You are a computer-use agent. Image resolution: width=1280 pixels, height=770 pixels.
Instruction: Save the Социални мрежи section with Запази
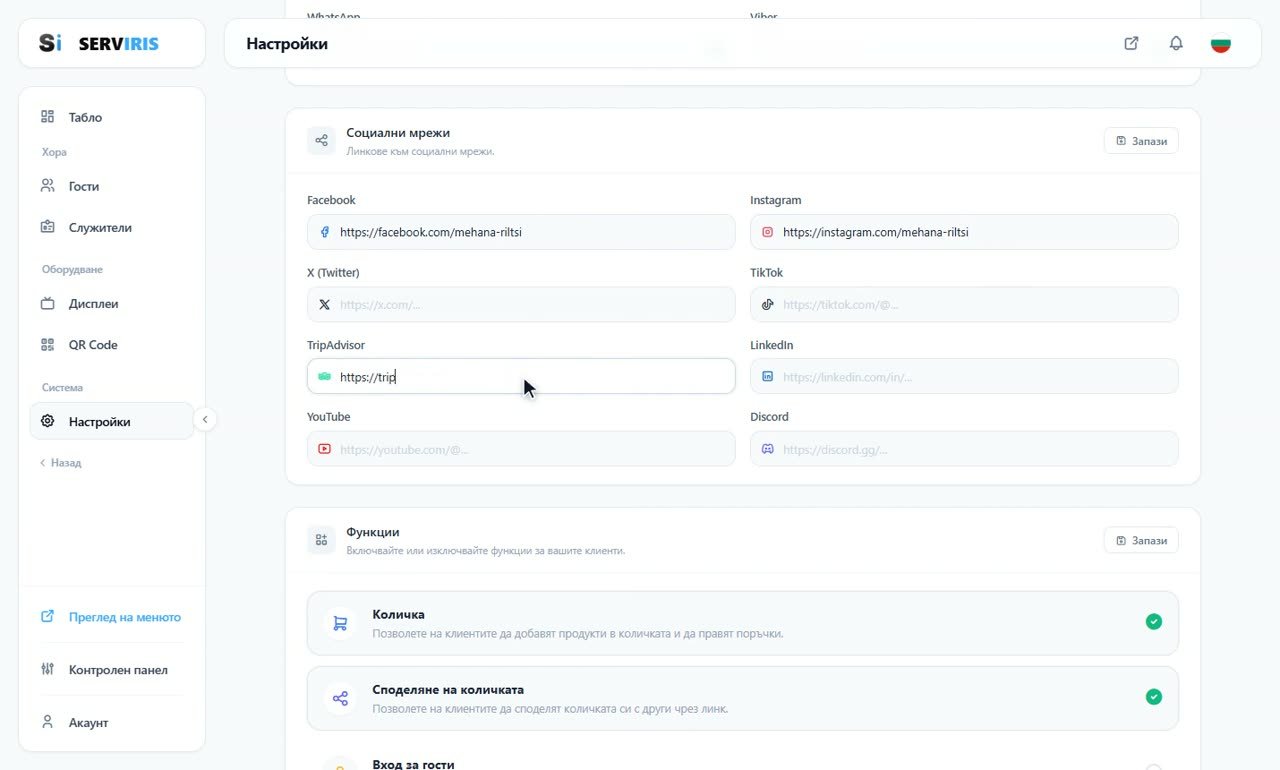click(x=1141, y=141)
